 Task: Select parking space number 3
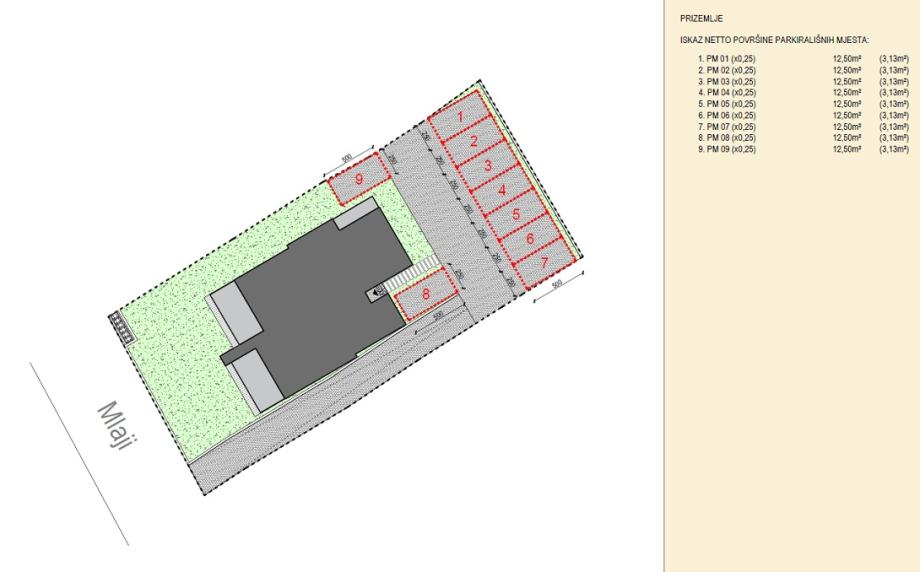click(x=488, y=166)
